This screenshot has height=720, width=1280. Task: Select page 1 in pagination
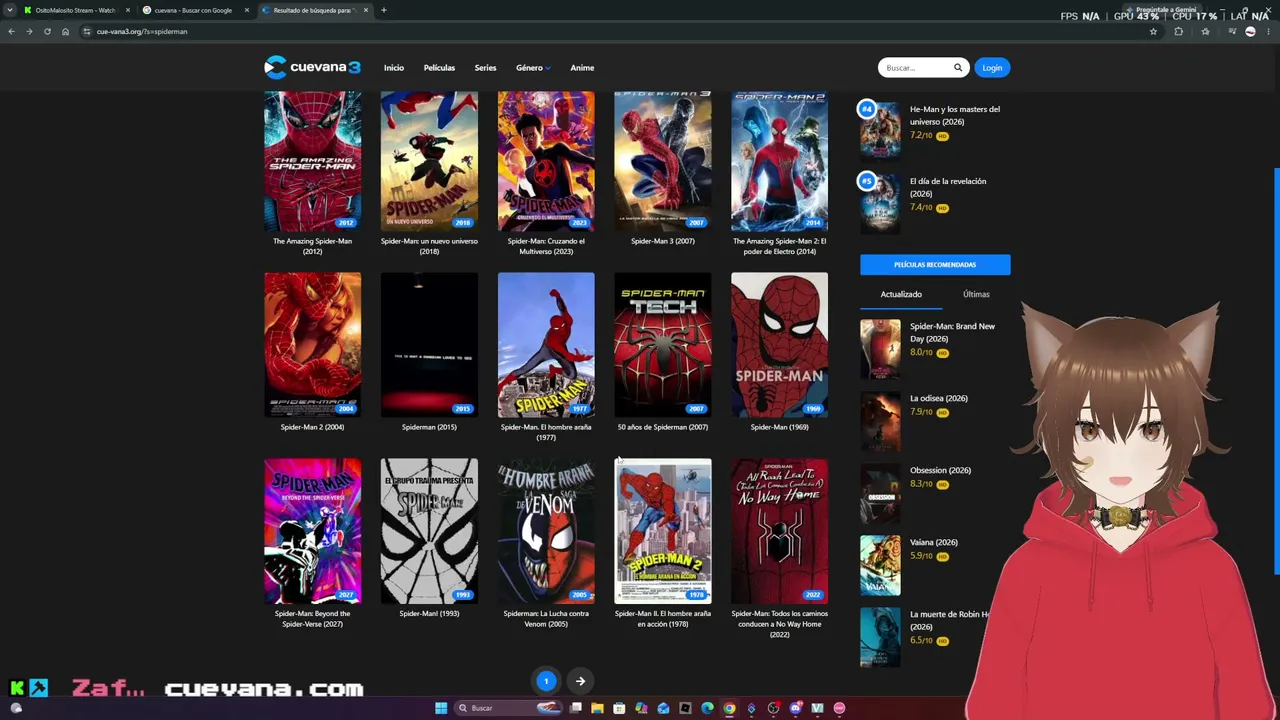click(546, 681)
